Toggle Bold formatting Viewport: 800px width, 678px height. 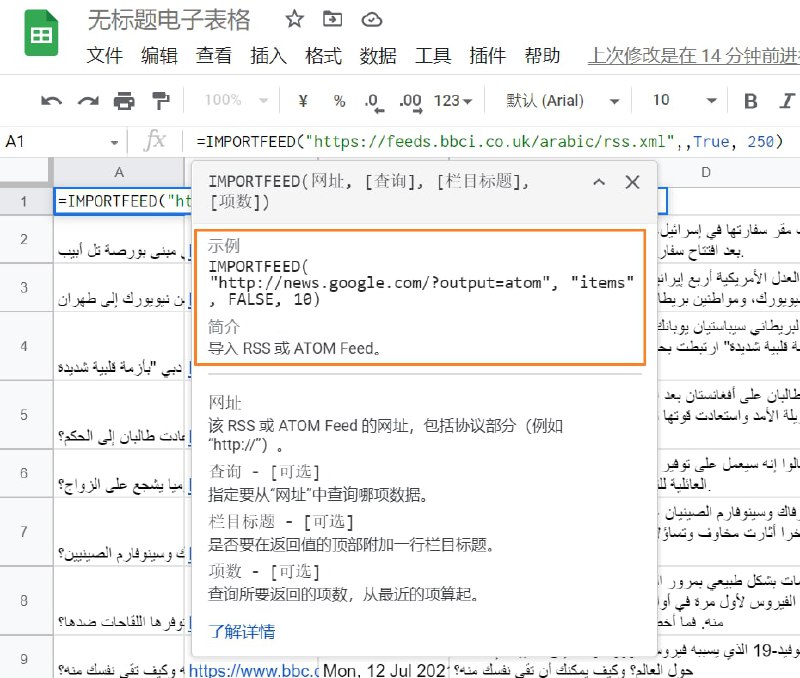(x=750, y=101)
